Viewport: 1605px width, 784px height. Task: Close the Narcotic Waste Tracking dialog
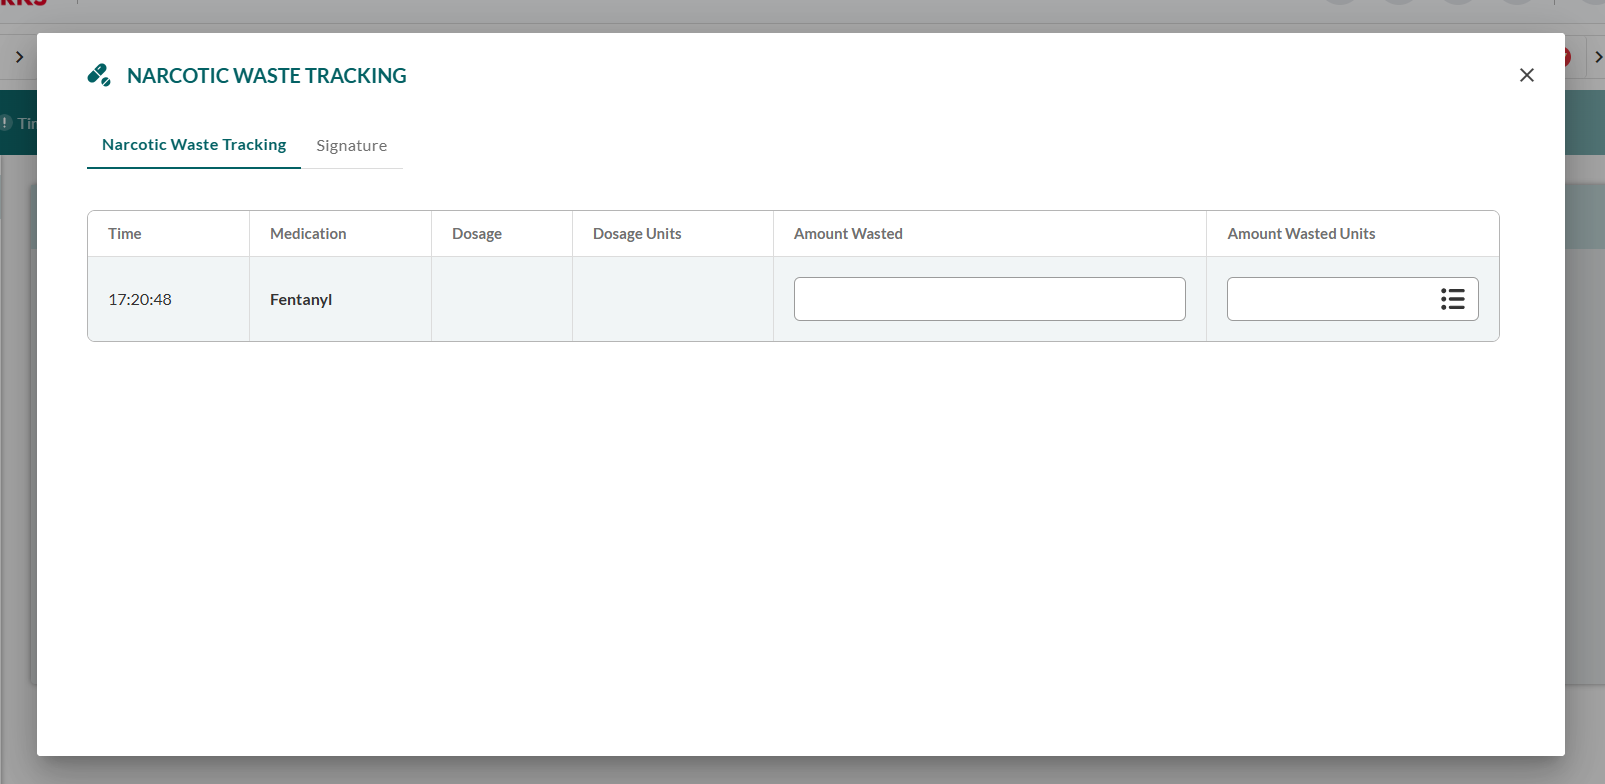point(1526,75)
